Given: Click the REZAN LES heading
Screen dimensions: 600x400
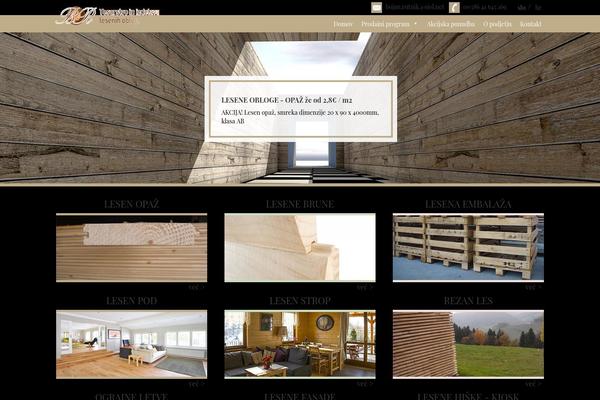Looking at the screenshot, I should tap(468, 301).
